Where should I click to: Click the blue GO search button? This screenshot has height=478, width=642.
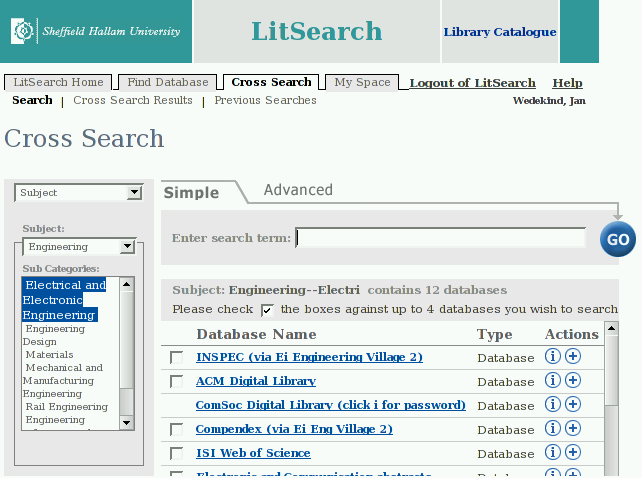coord(618,239)
